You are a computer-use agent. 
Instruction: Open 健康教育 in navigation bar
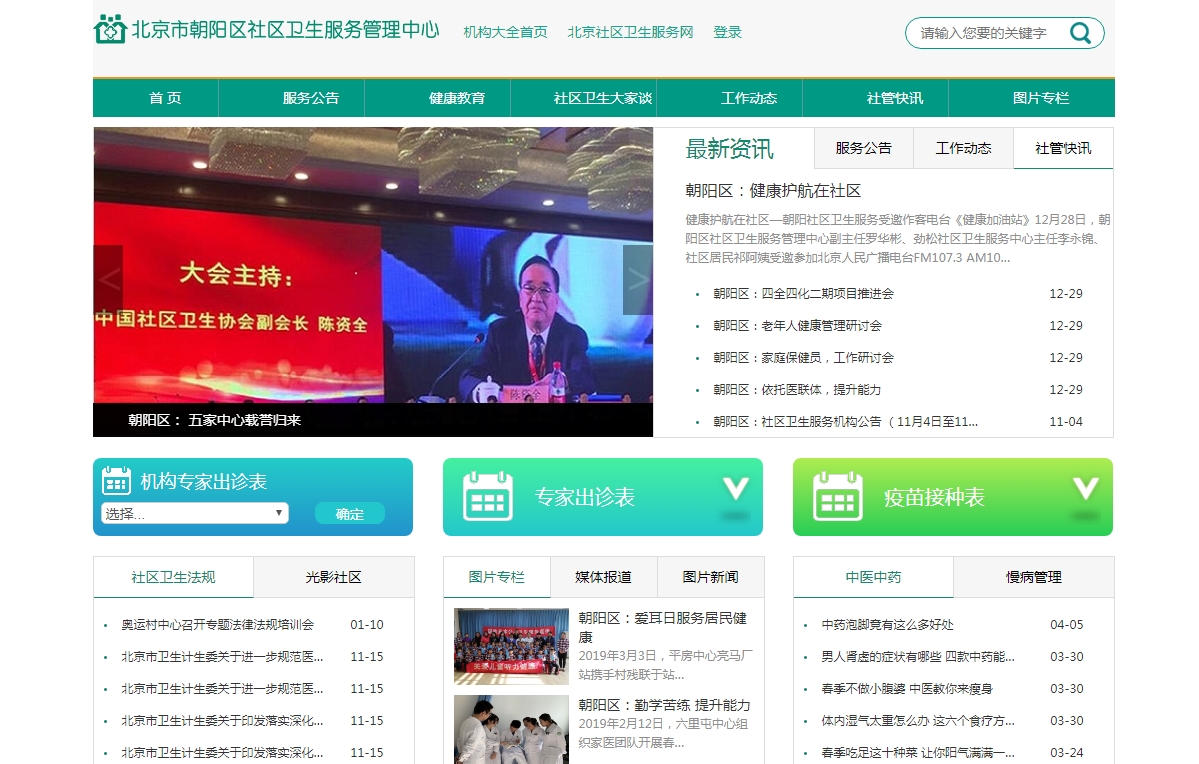click(457, 98)
